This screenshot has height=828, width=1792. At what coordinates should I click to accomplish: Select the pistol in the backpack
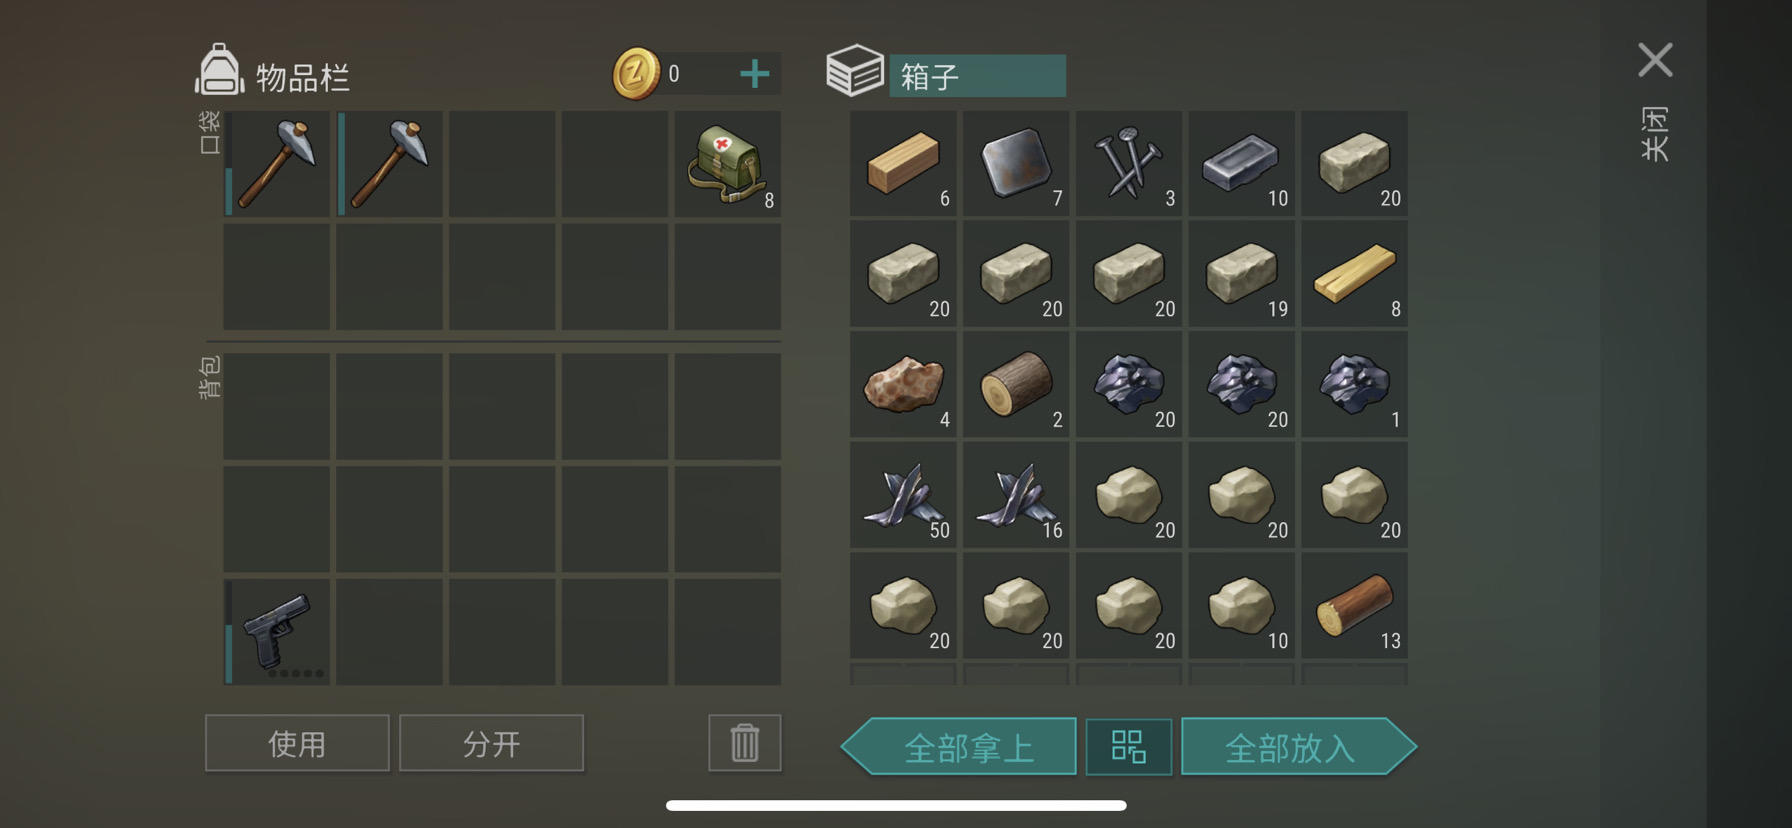276,631
